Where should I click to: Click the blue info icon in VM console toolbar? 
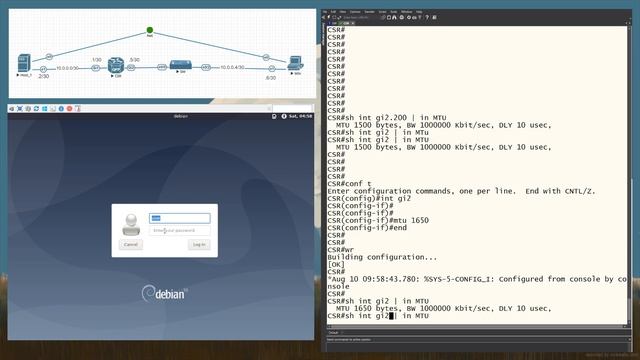click(x=61, y=109)
